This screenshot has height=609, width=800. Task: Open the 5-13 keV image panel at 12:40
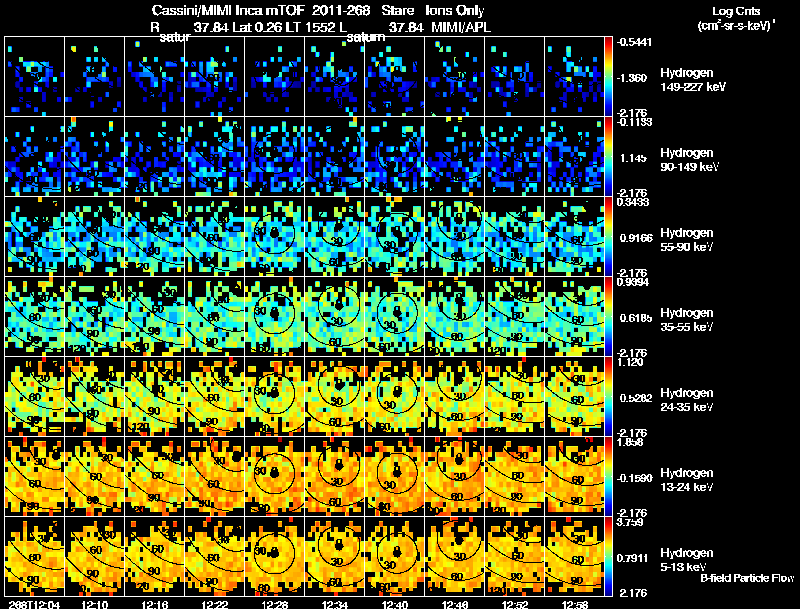(394, 556)
